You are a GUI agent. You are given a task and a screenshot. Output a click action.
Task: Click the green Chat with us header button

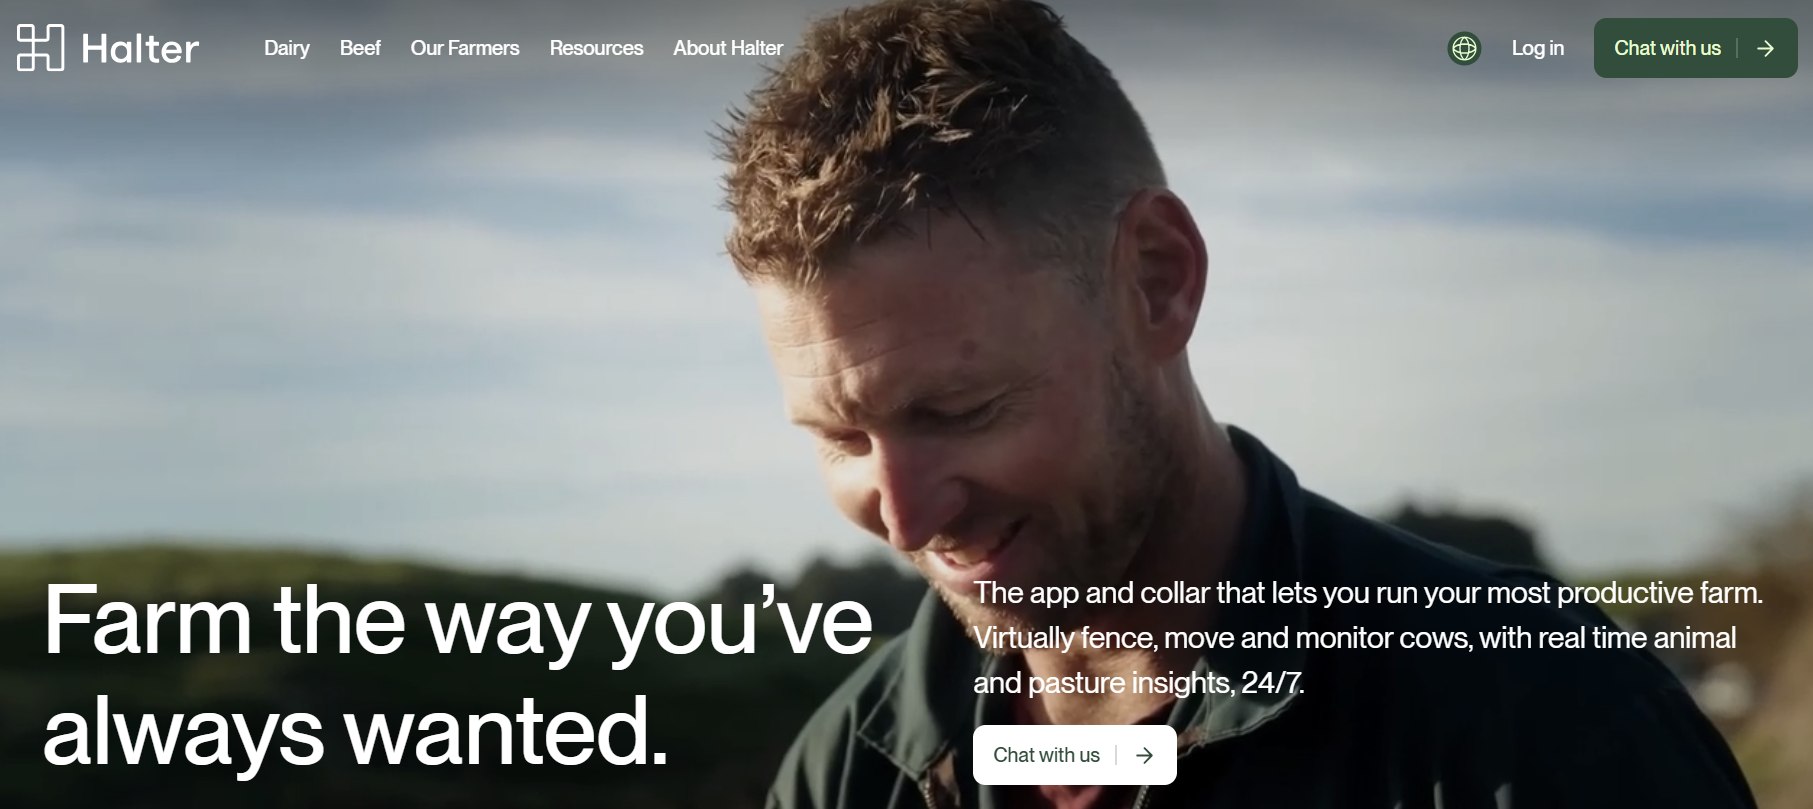(x=1695, y=48)
